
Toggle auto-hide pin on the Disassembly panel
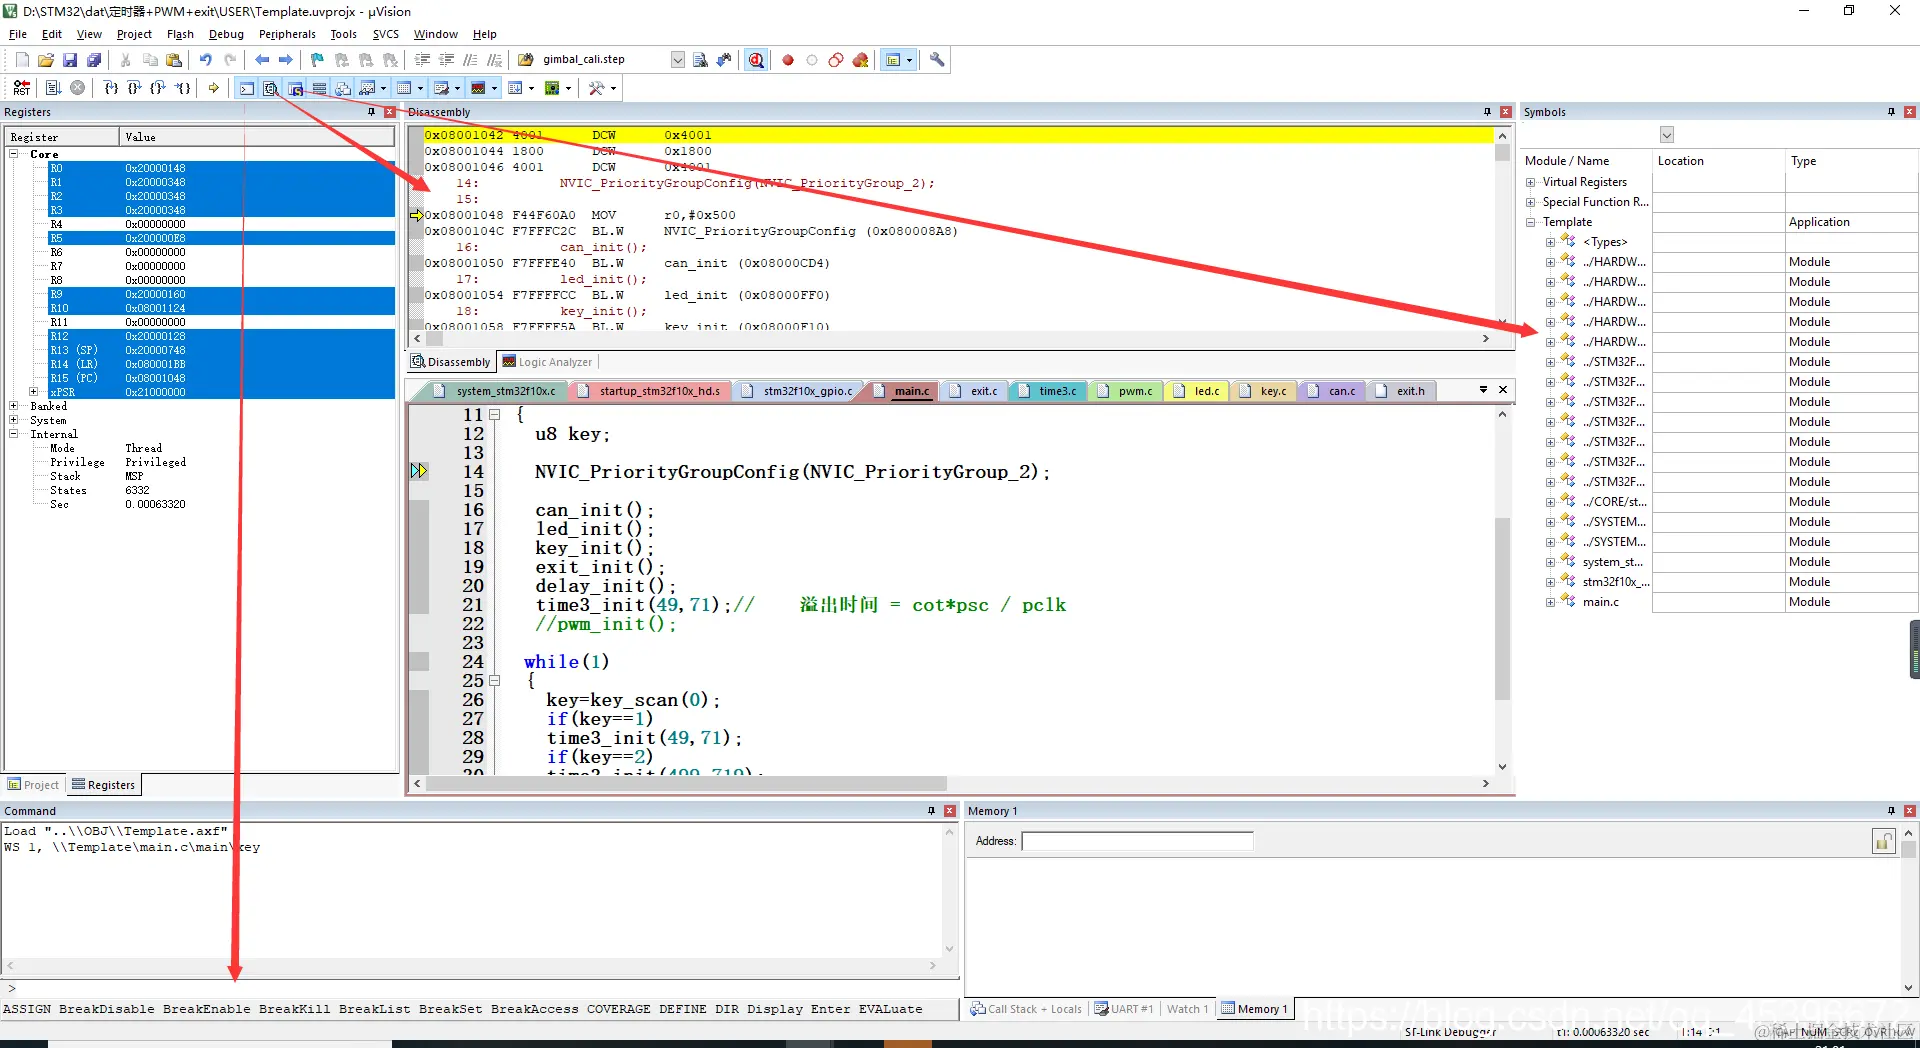click(1487, 112)
